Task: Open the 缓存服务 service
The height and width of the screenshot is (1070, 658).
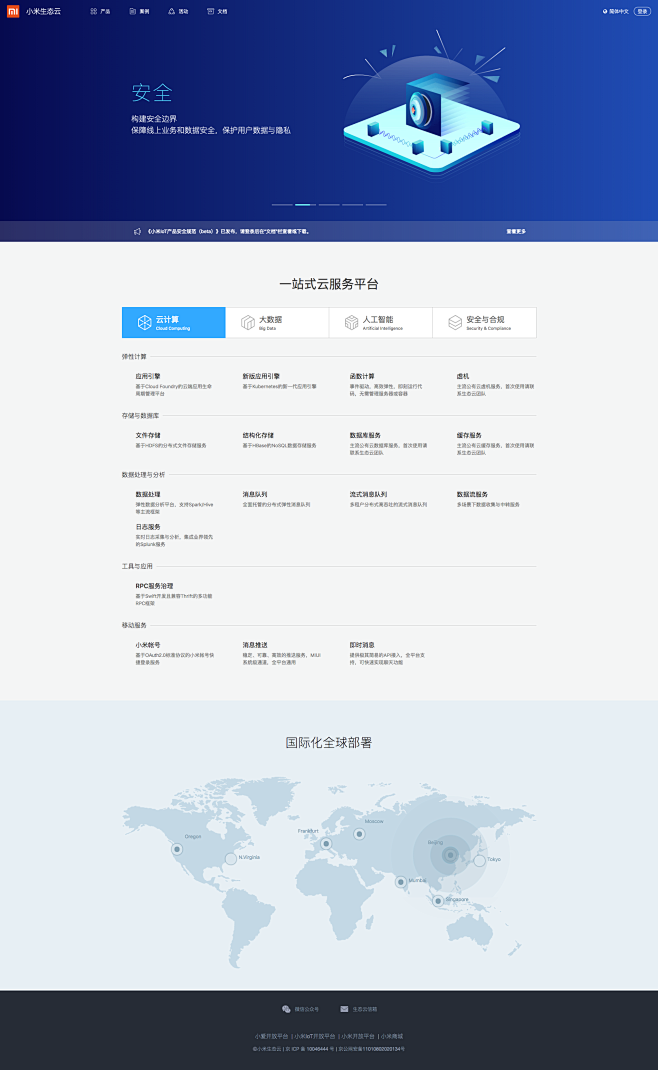Action: pos(470,435)
